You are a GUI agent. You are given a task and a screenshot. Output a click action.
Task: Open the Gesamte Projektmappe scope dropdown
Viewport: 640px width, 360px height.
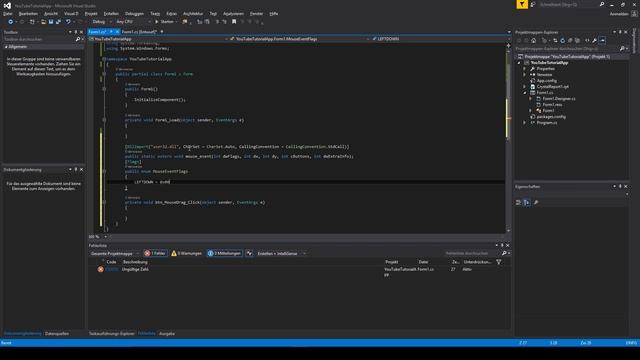(115, 253)
